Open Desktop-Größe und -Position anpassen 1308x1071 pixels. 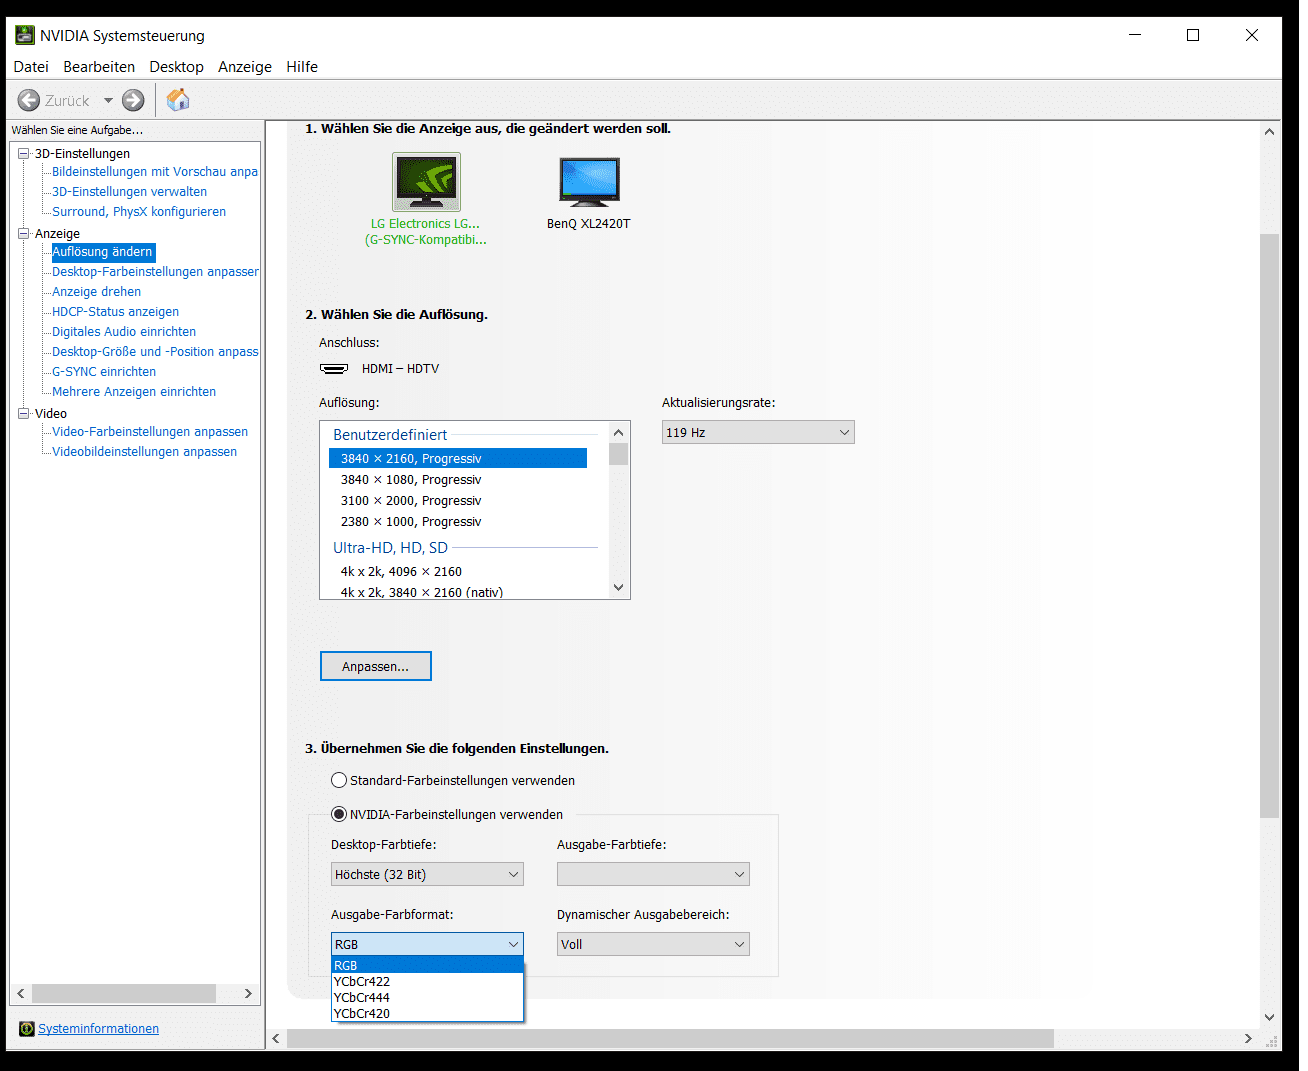pos(155,352)
